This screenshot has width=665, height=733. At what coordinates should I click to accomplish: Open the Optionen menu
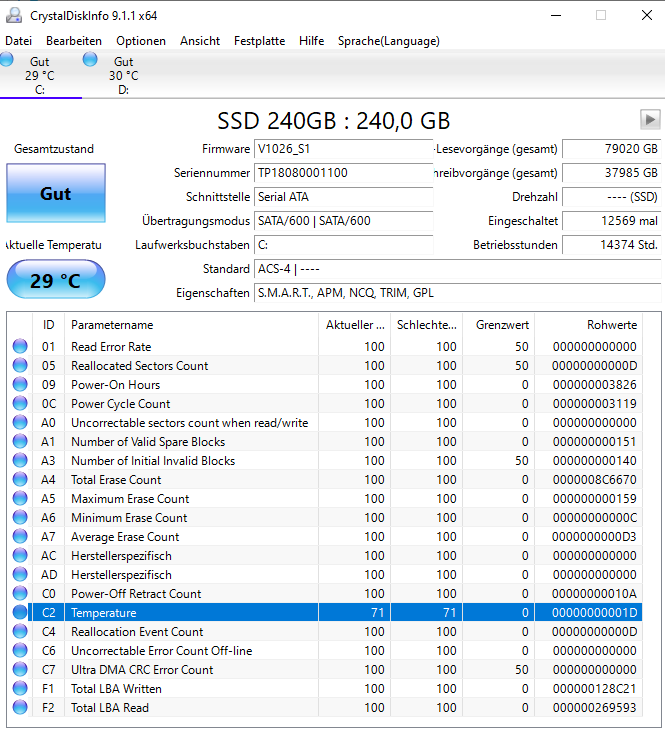(141, 41)
